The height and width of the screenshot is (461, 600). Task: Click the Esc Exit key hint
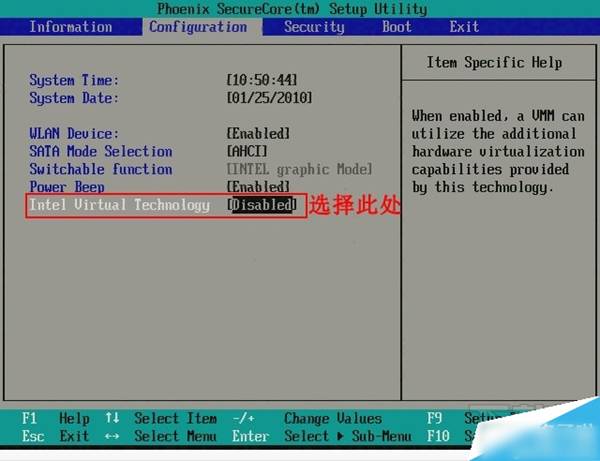coord(55,436)
